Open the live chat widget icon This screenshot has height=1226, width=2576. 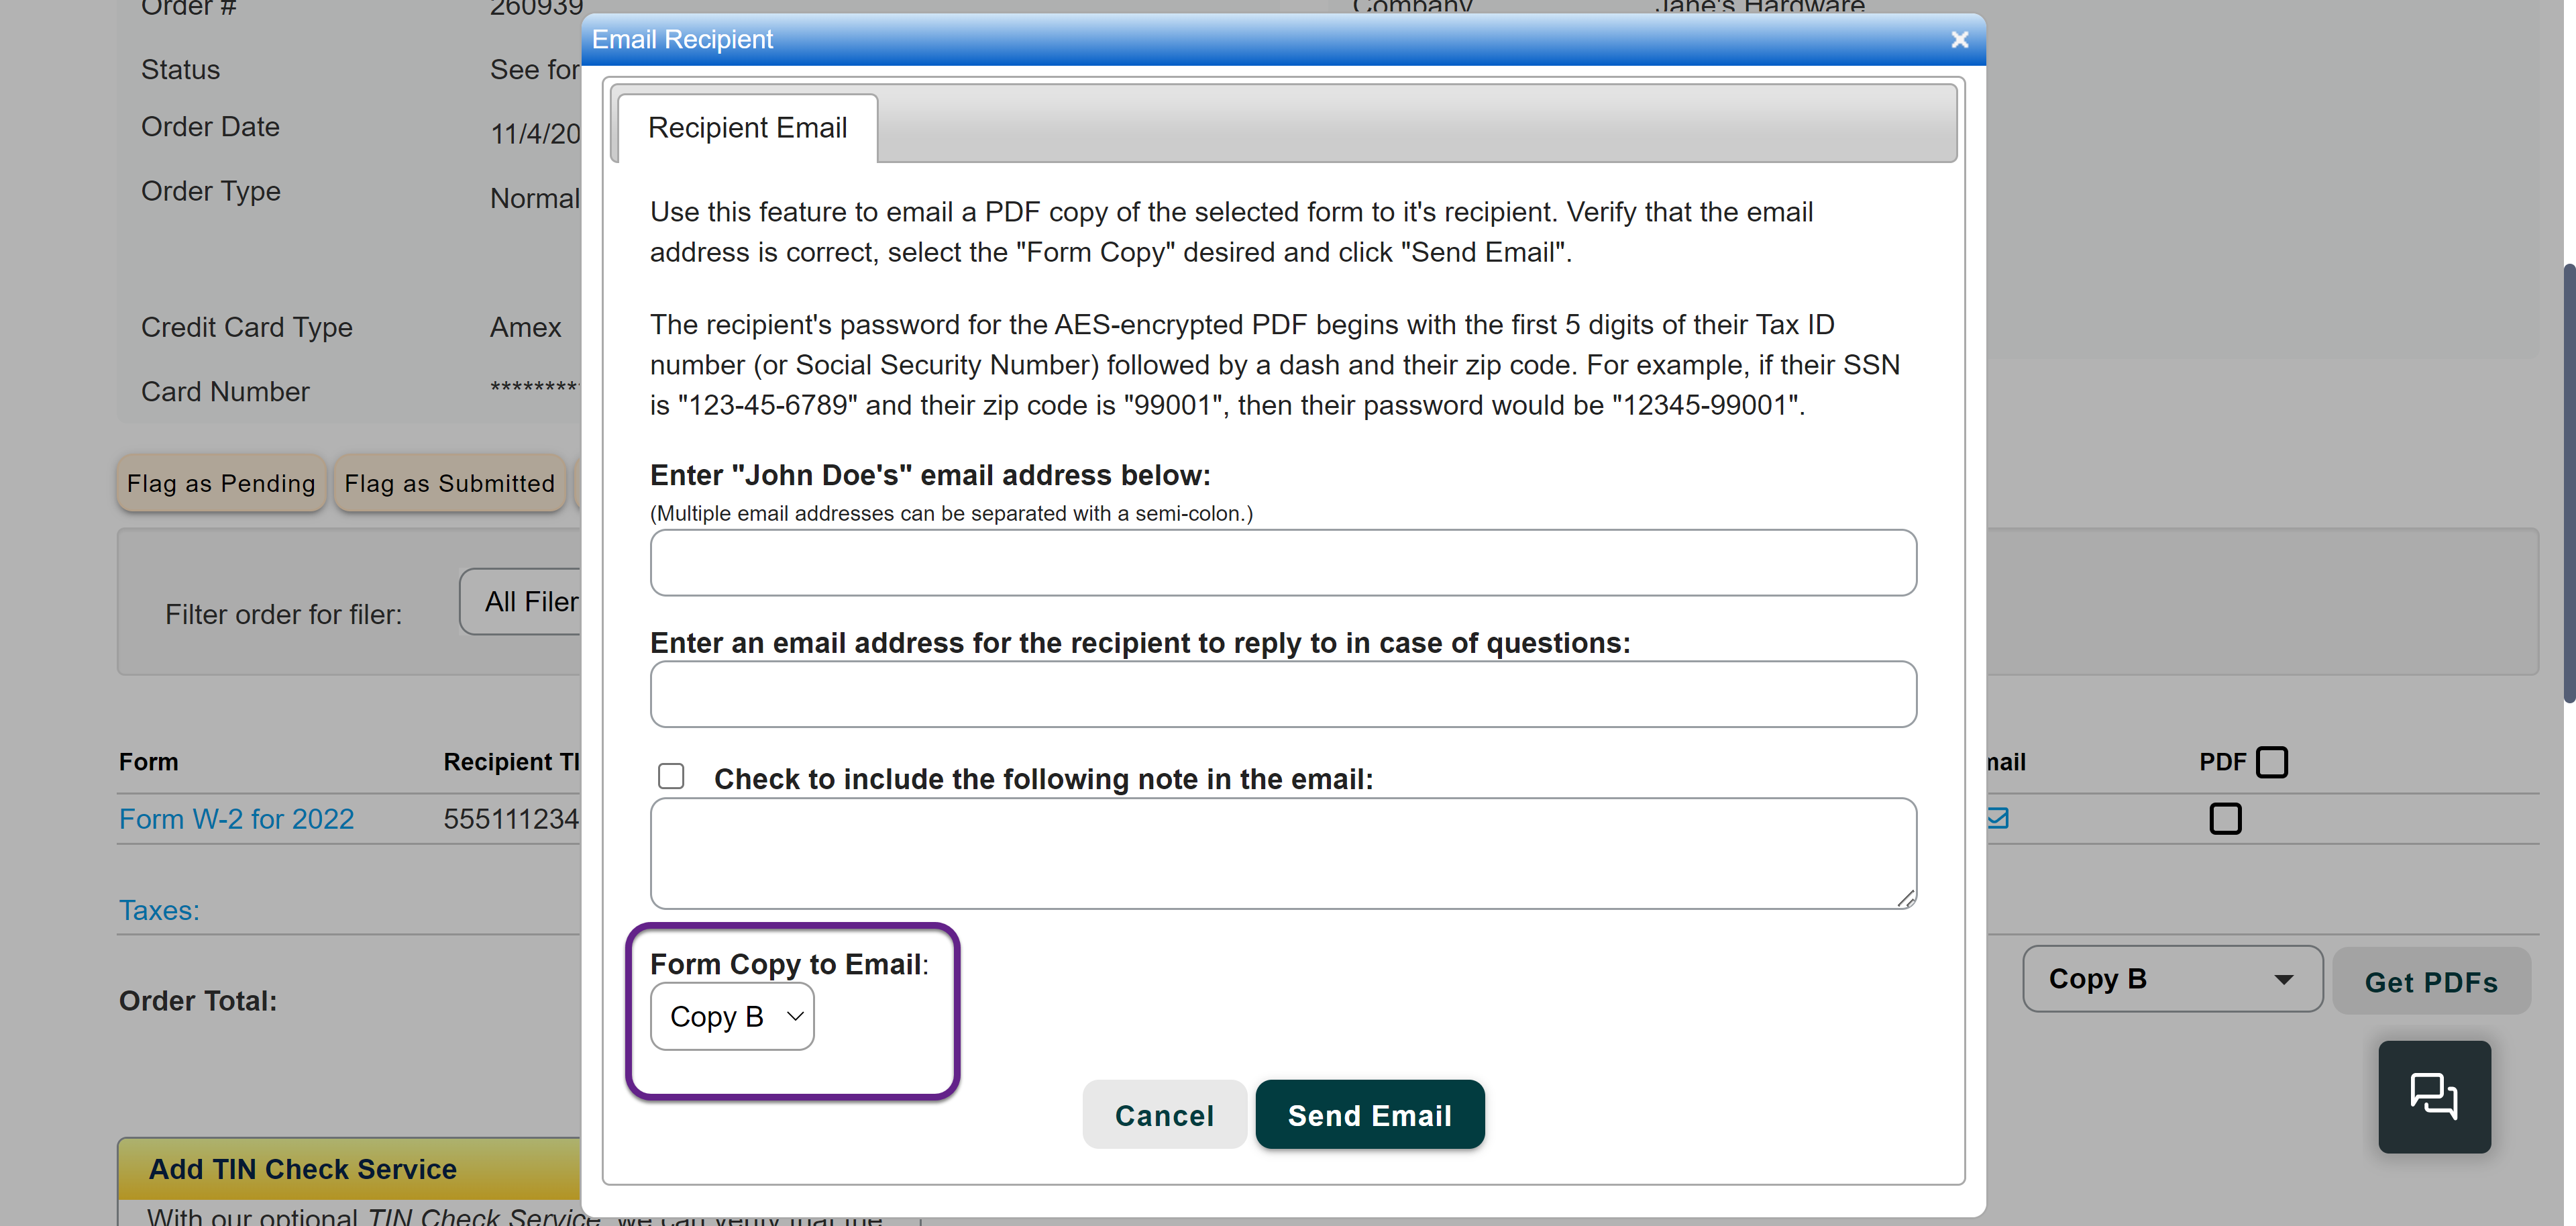pos(2433,1096)
